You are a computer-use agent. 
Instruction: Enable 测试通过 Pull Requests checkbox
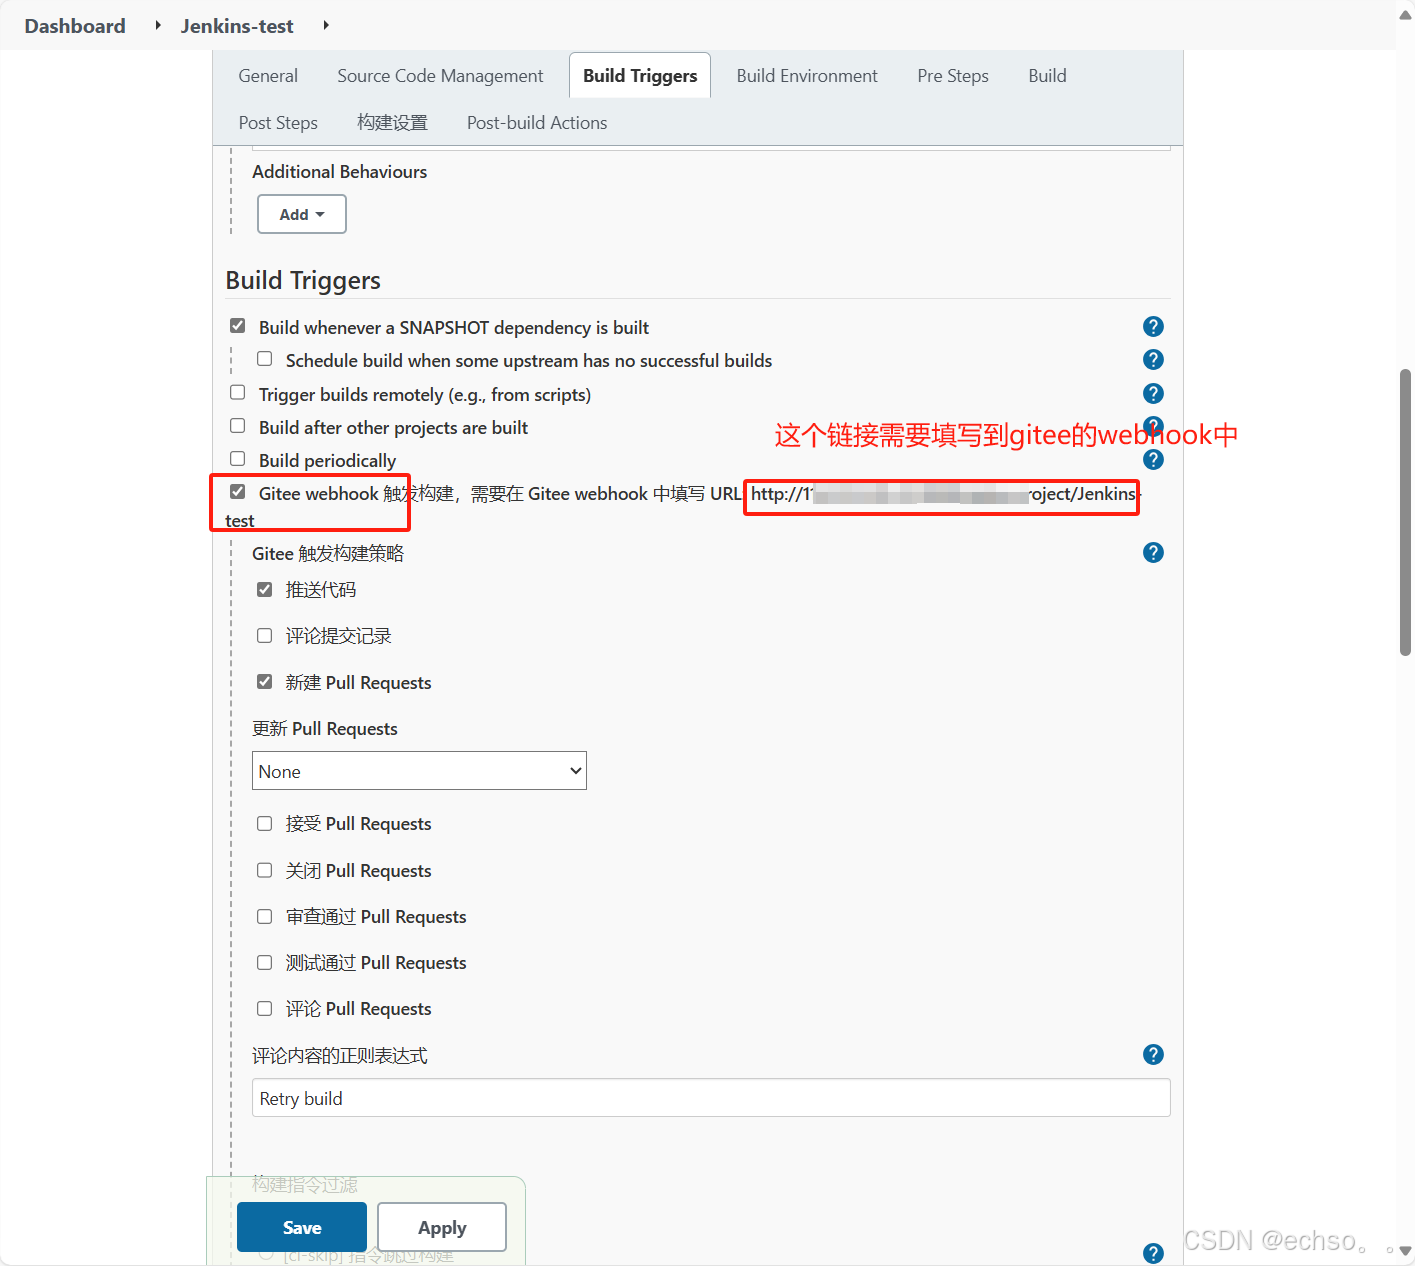(x=265, y=963)
